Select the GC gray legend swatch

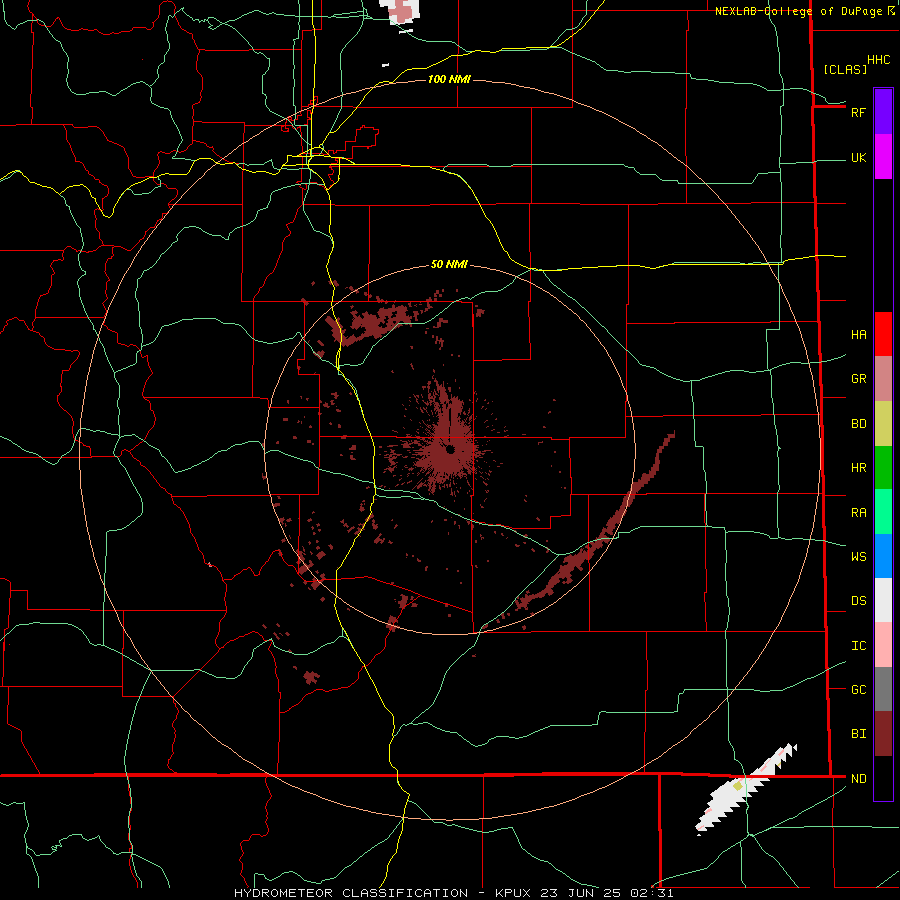(883, 689)
